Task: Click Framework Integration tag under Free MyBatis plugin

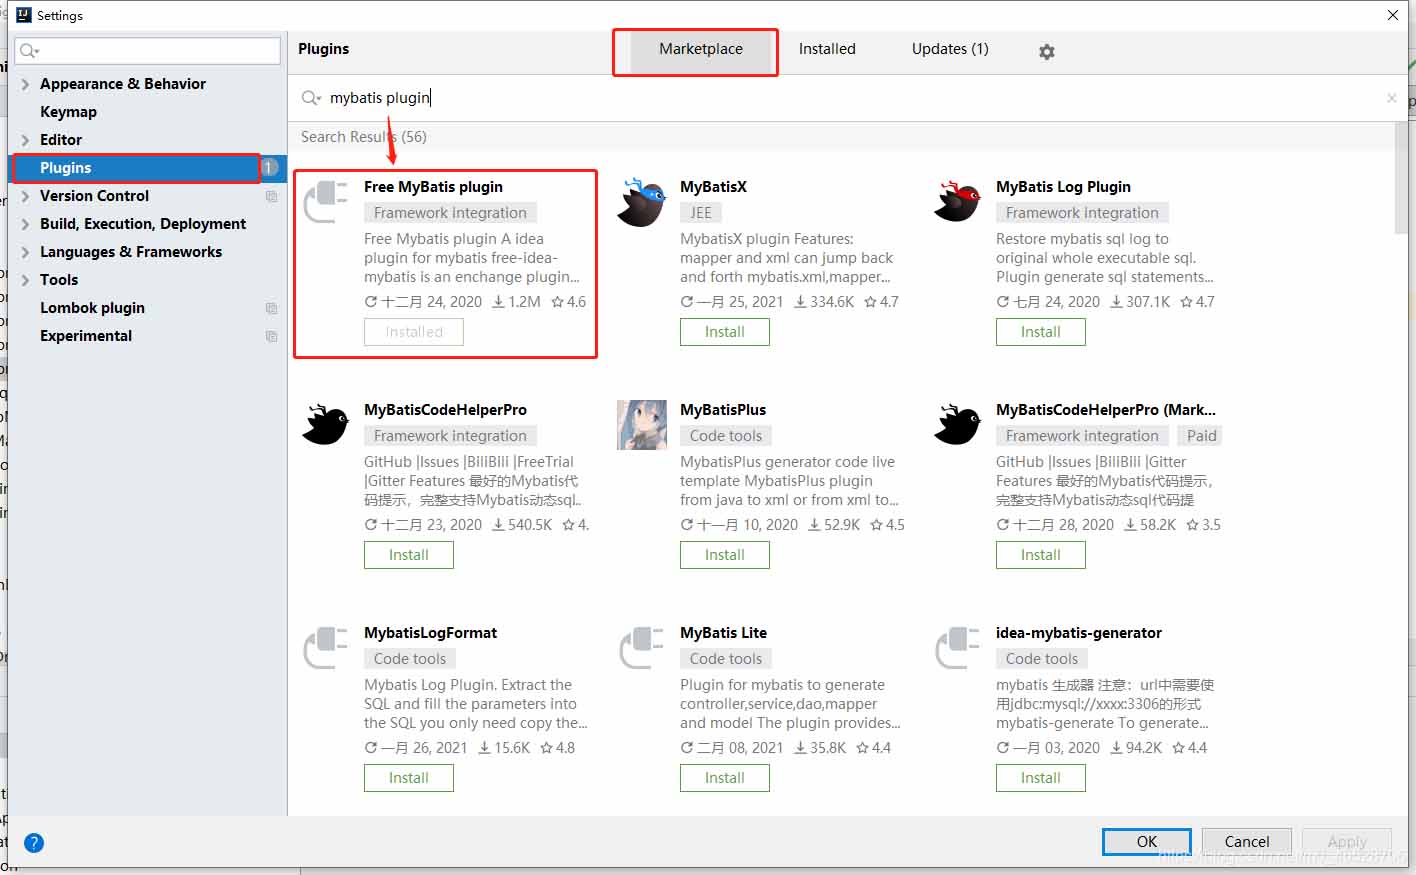Action: [450, 213]
